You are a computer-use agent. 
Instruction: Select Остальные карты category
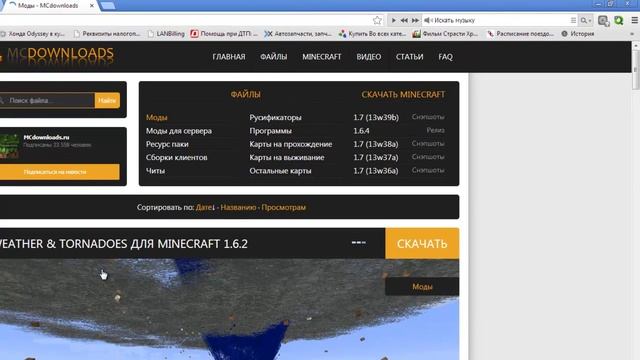280,171
